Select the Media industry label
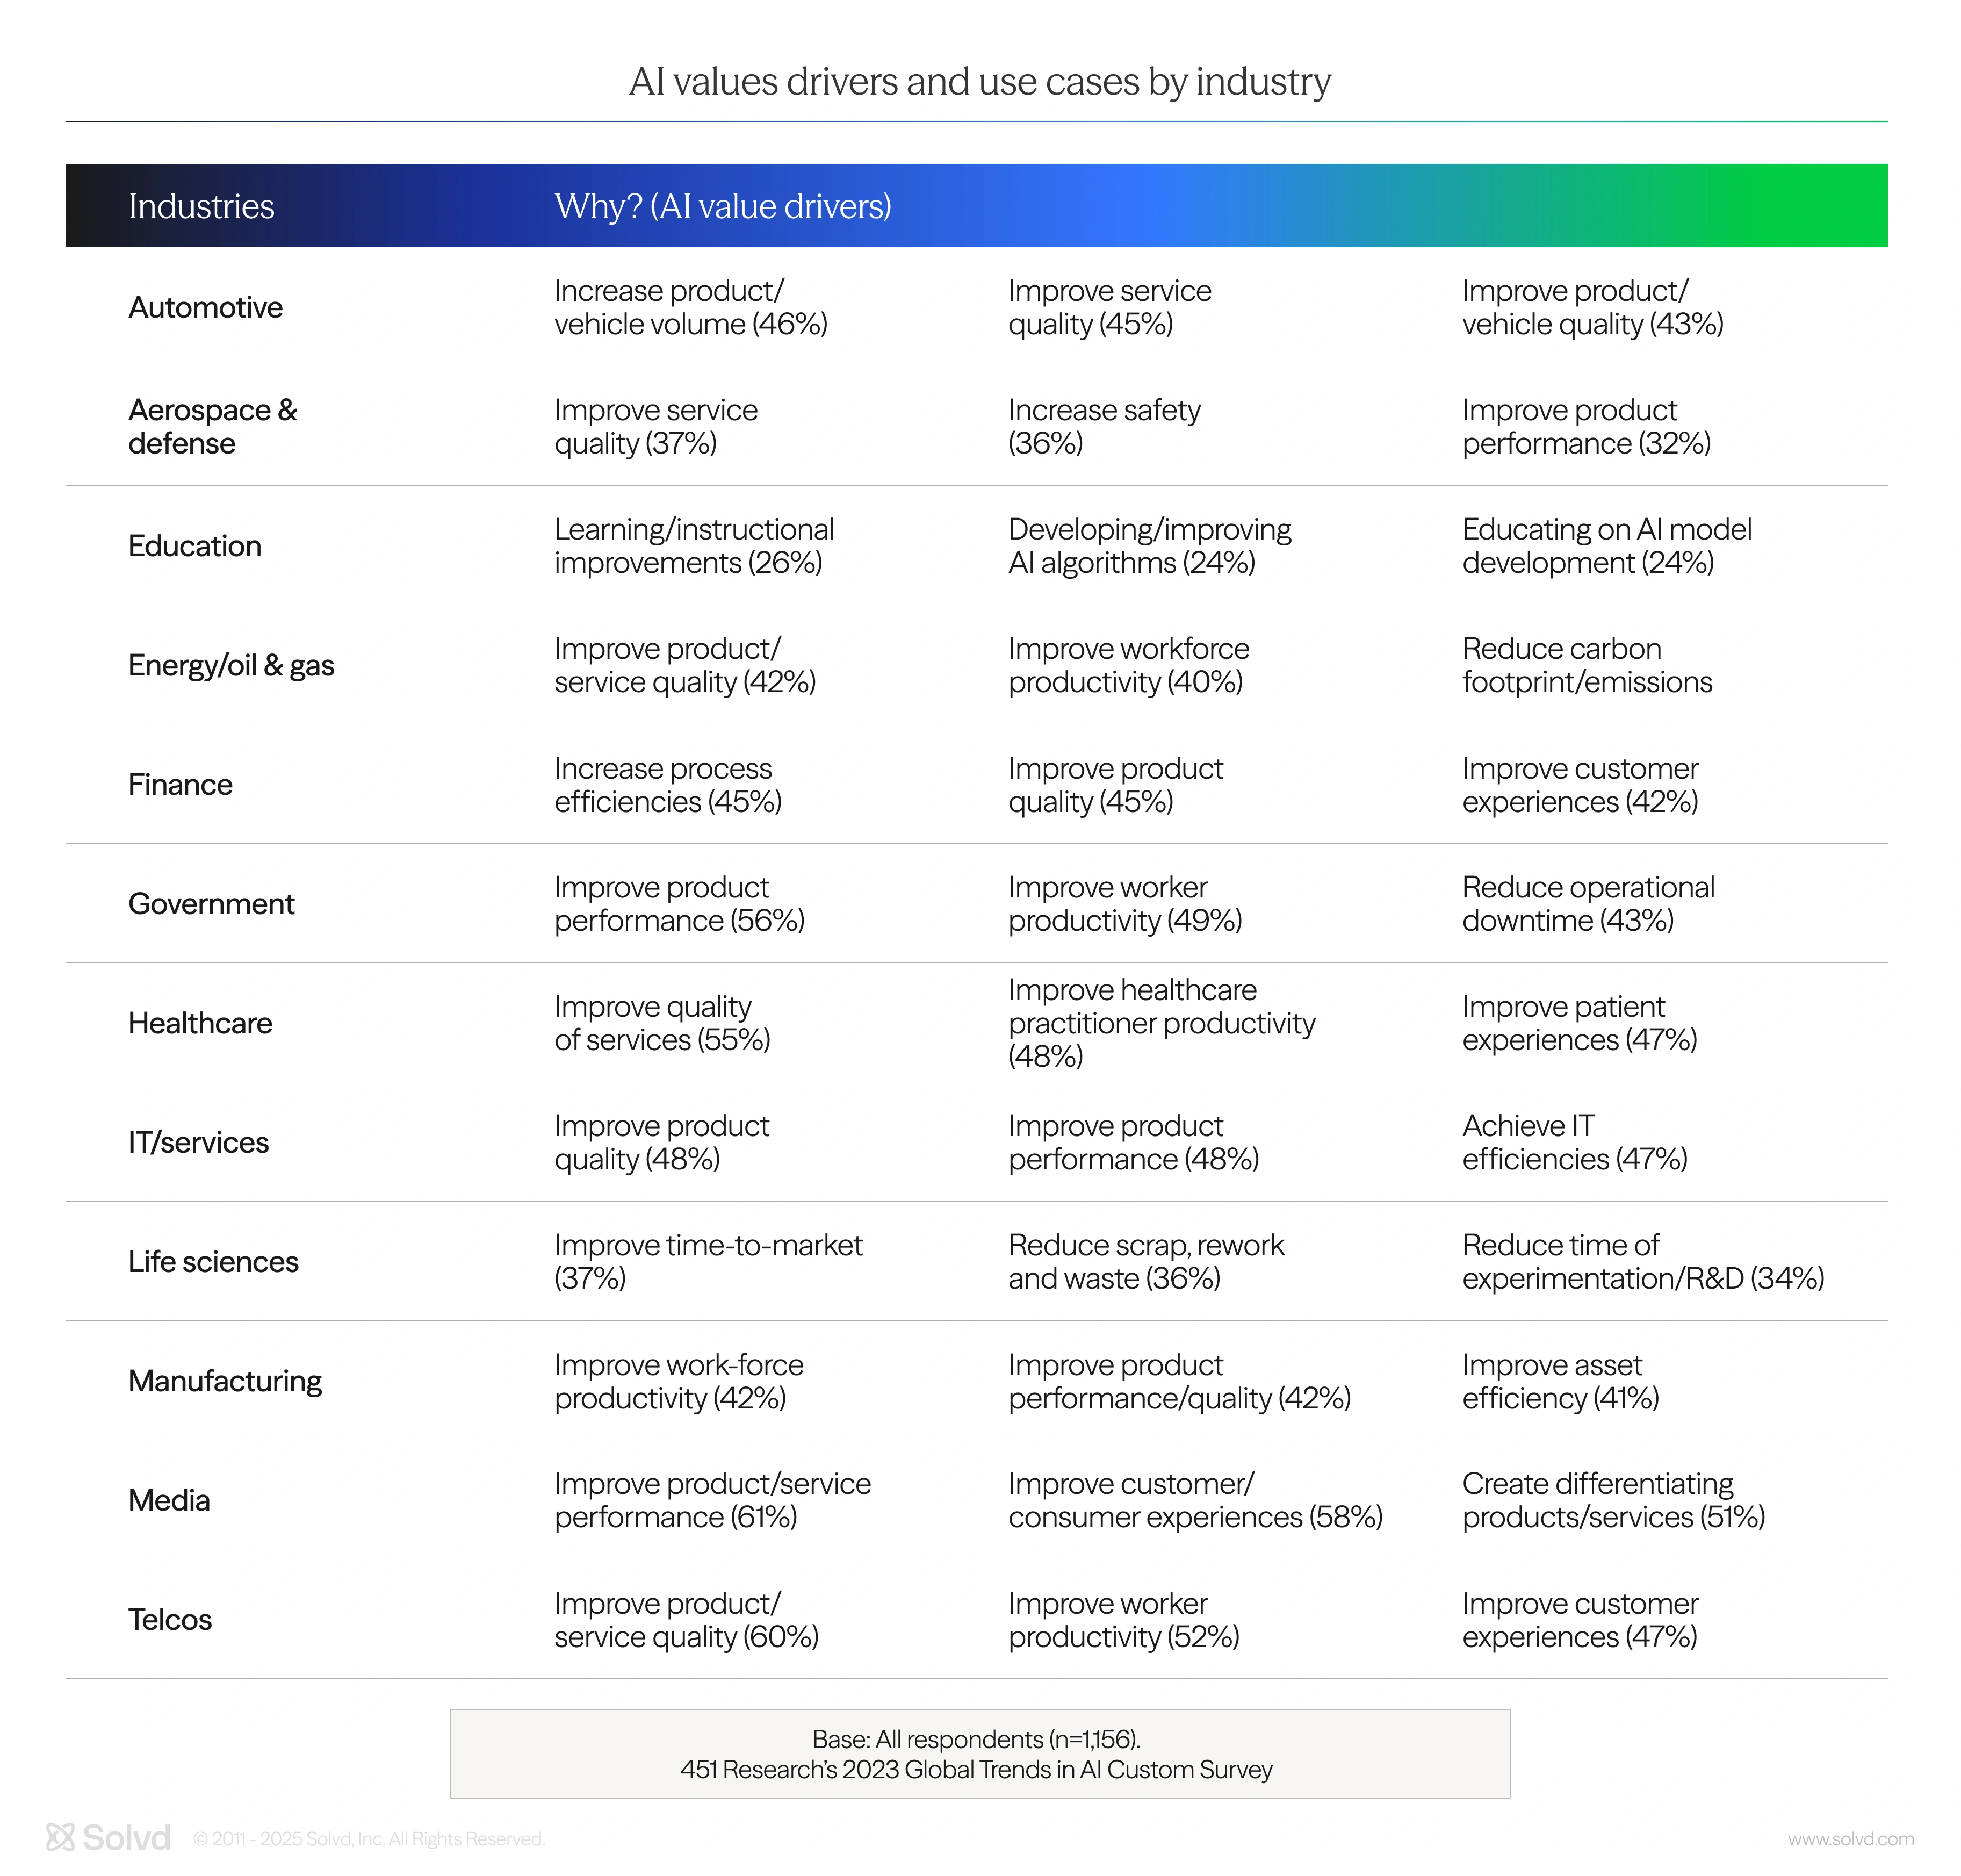 169,1500
